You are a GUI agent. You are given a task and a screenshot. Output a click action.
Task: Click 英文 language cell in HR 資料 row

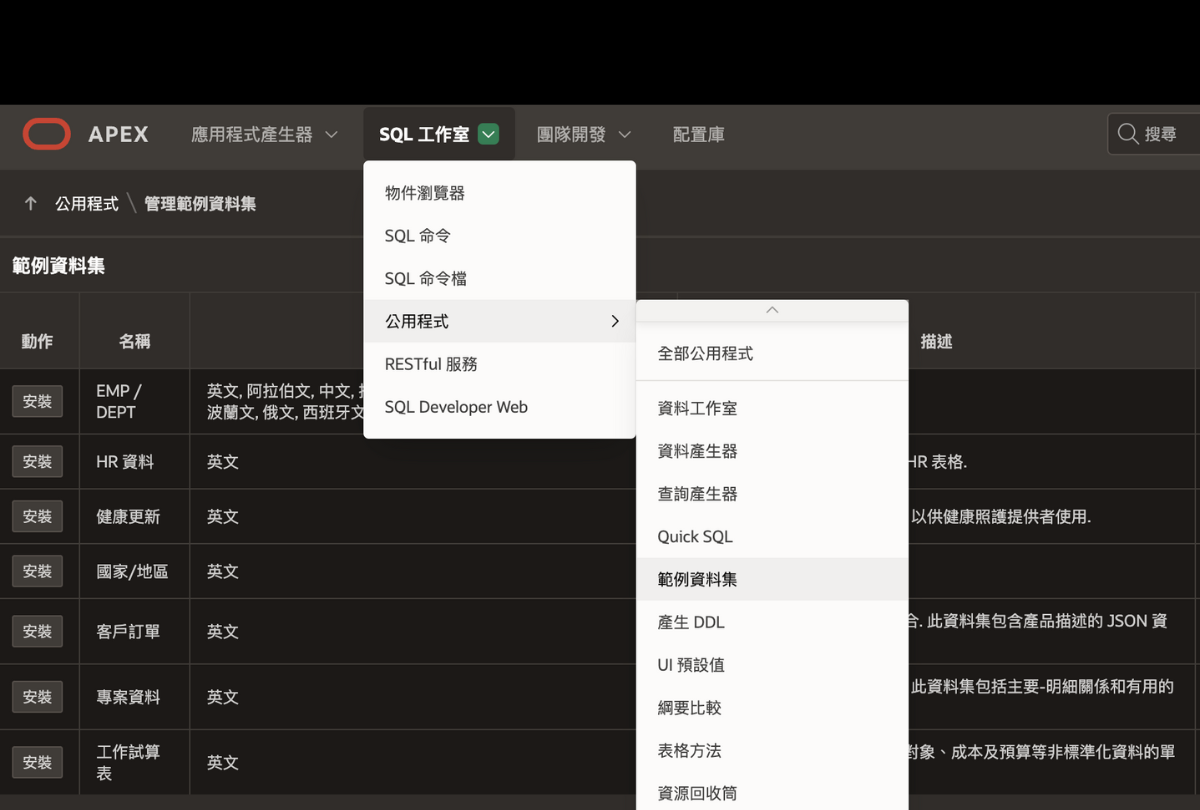(x=223, y=462)
